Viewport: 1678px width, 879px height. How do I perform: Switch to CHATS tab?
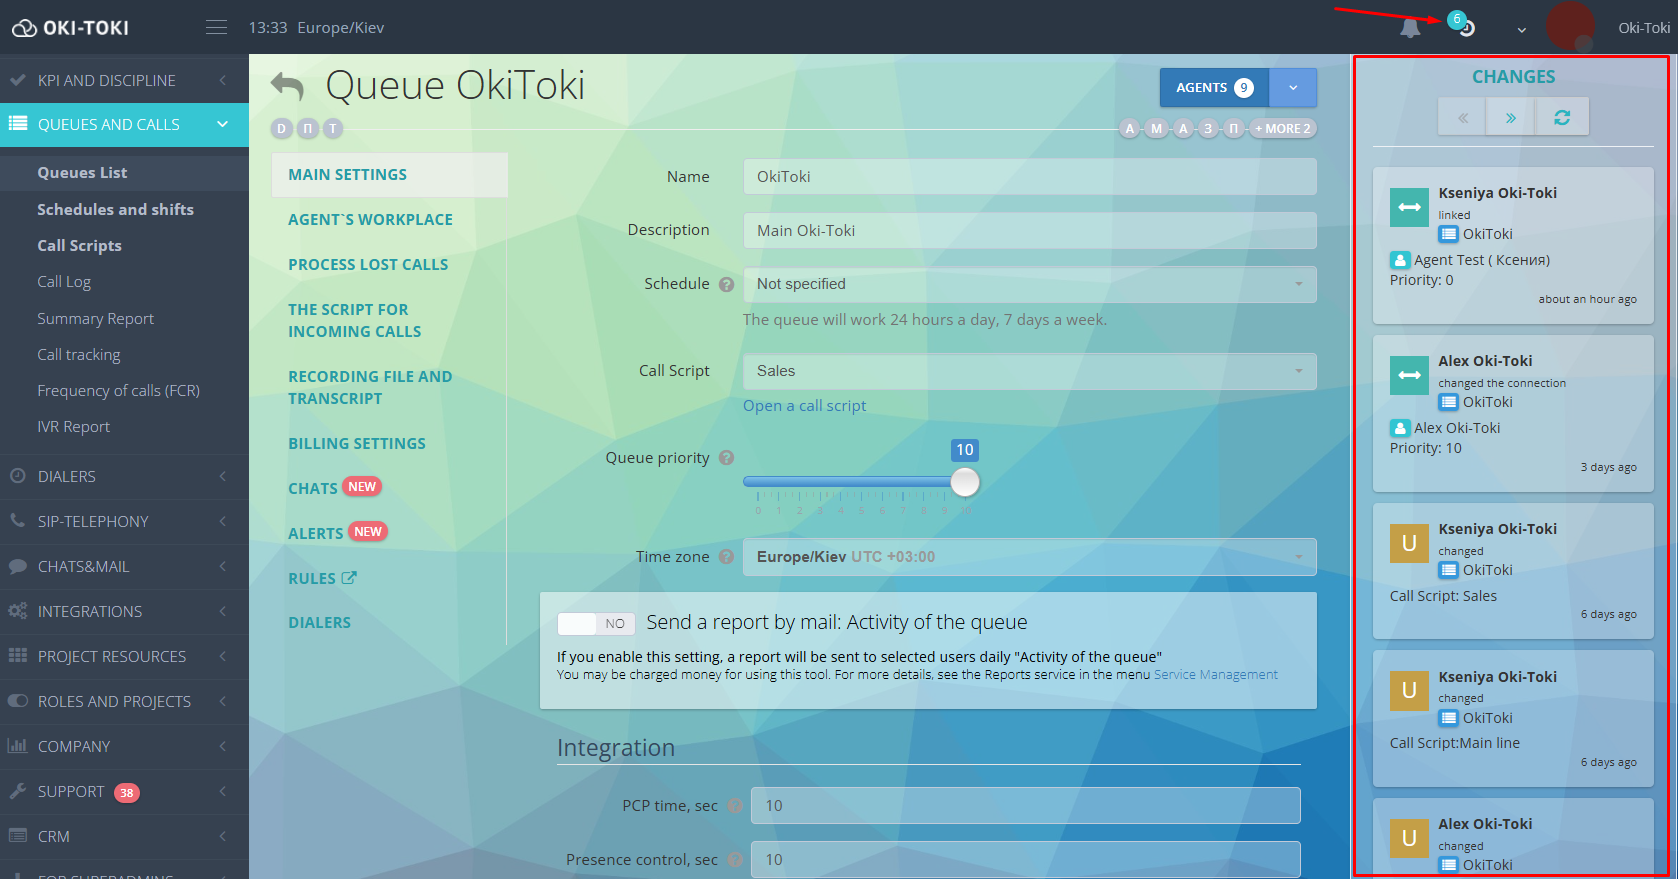pos(313,488)
